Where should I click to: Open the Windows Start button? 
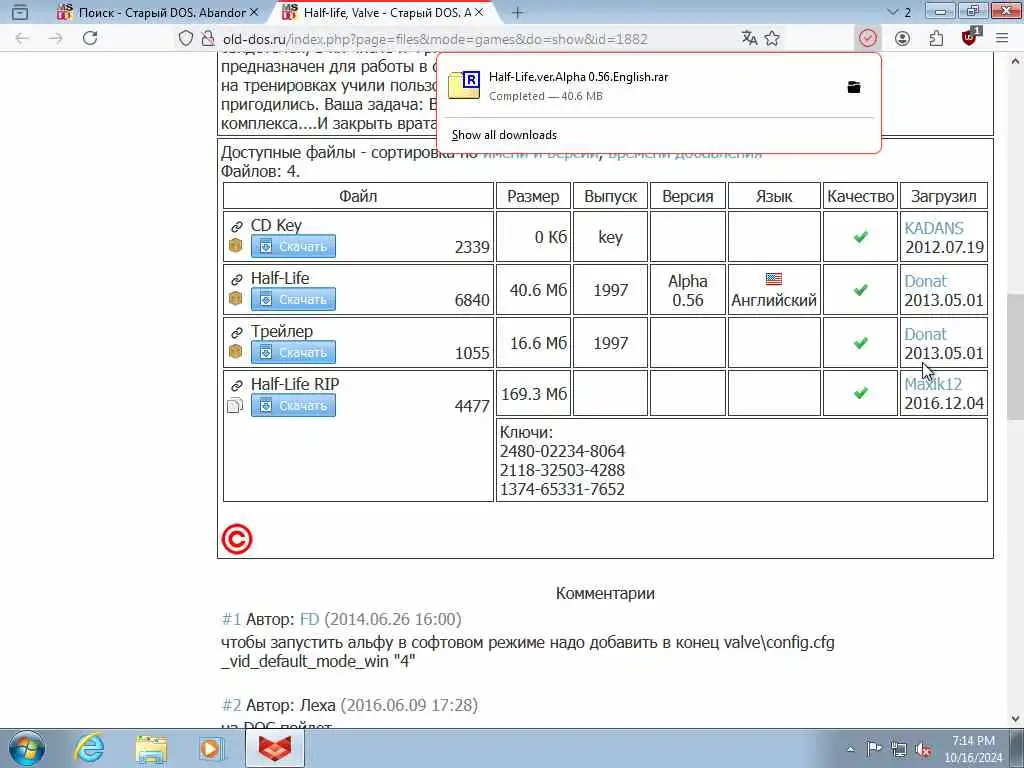click(27, 748)
